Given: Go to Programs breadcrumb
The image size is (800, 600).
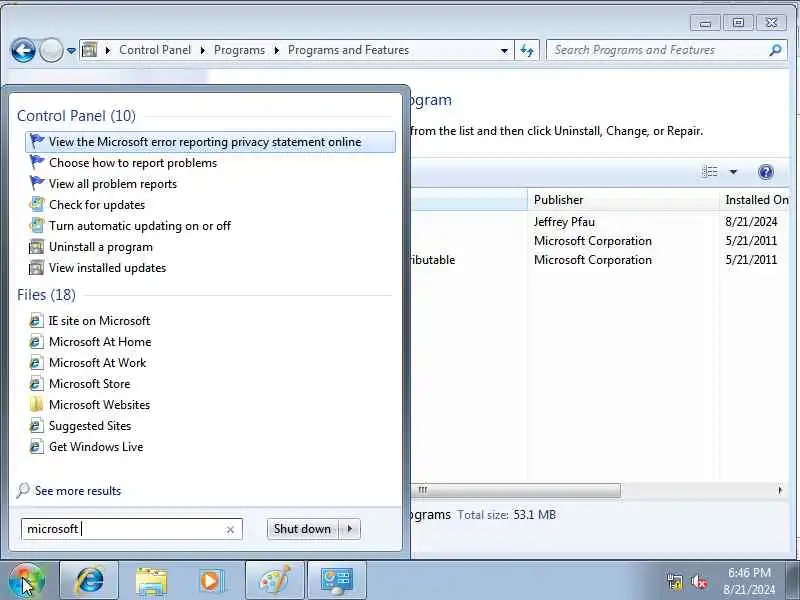Looking at the screenshot, I should (239, 50).
